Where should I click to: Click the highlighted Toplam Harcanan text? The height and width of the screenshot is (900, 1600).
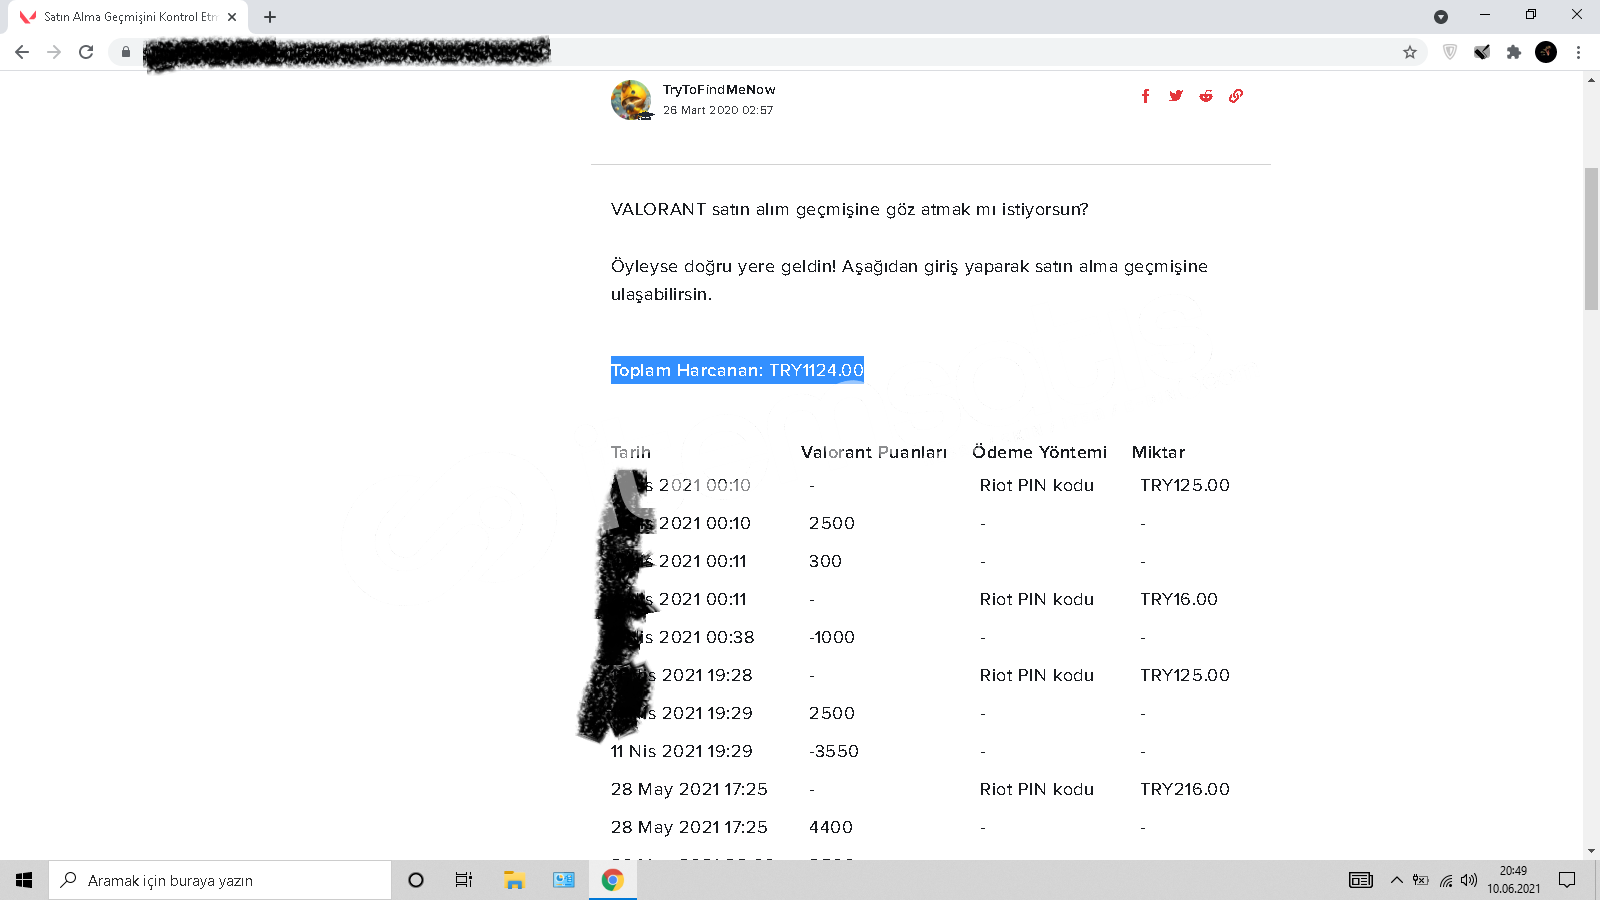(x=737, y=370)
